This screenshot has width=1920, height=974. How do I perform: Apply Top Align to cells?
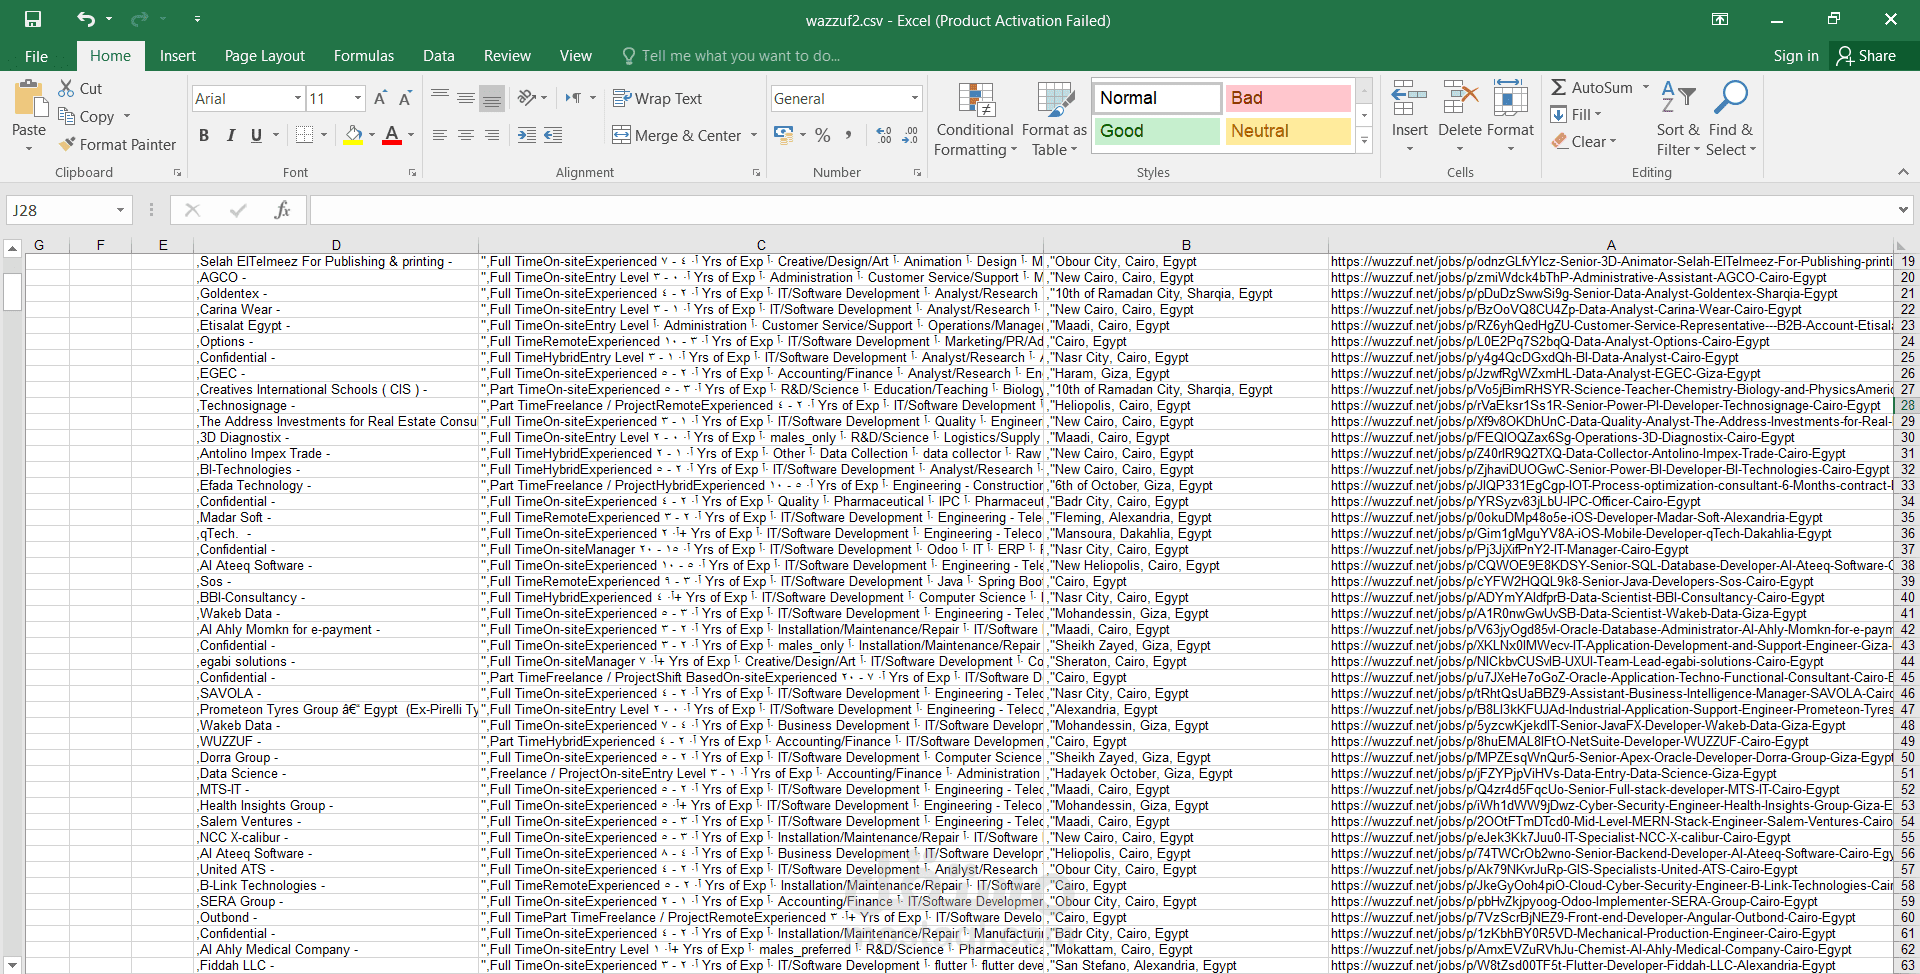point(440,97)
